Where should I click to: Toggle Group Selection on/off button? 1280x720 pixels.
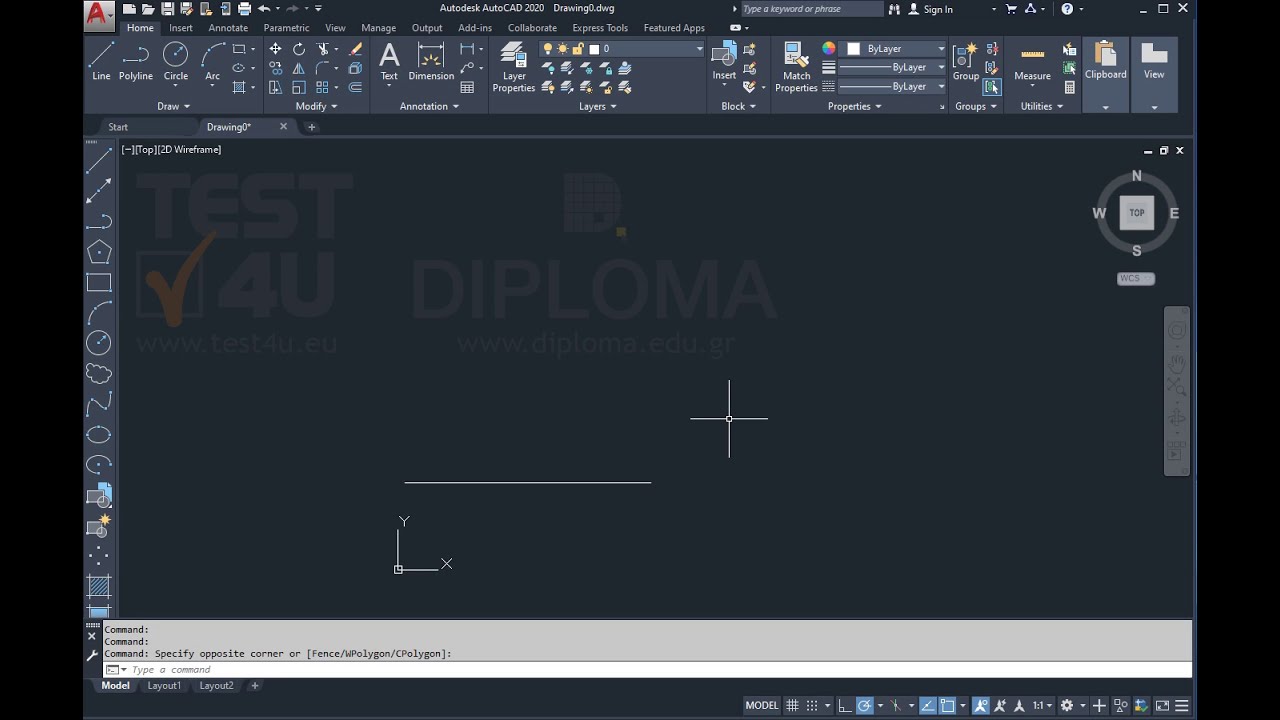(x=992, y=87)
